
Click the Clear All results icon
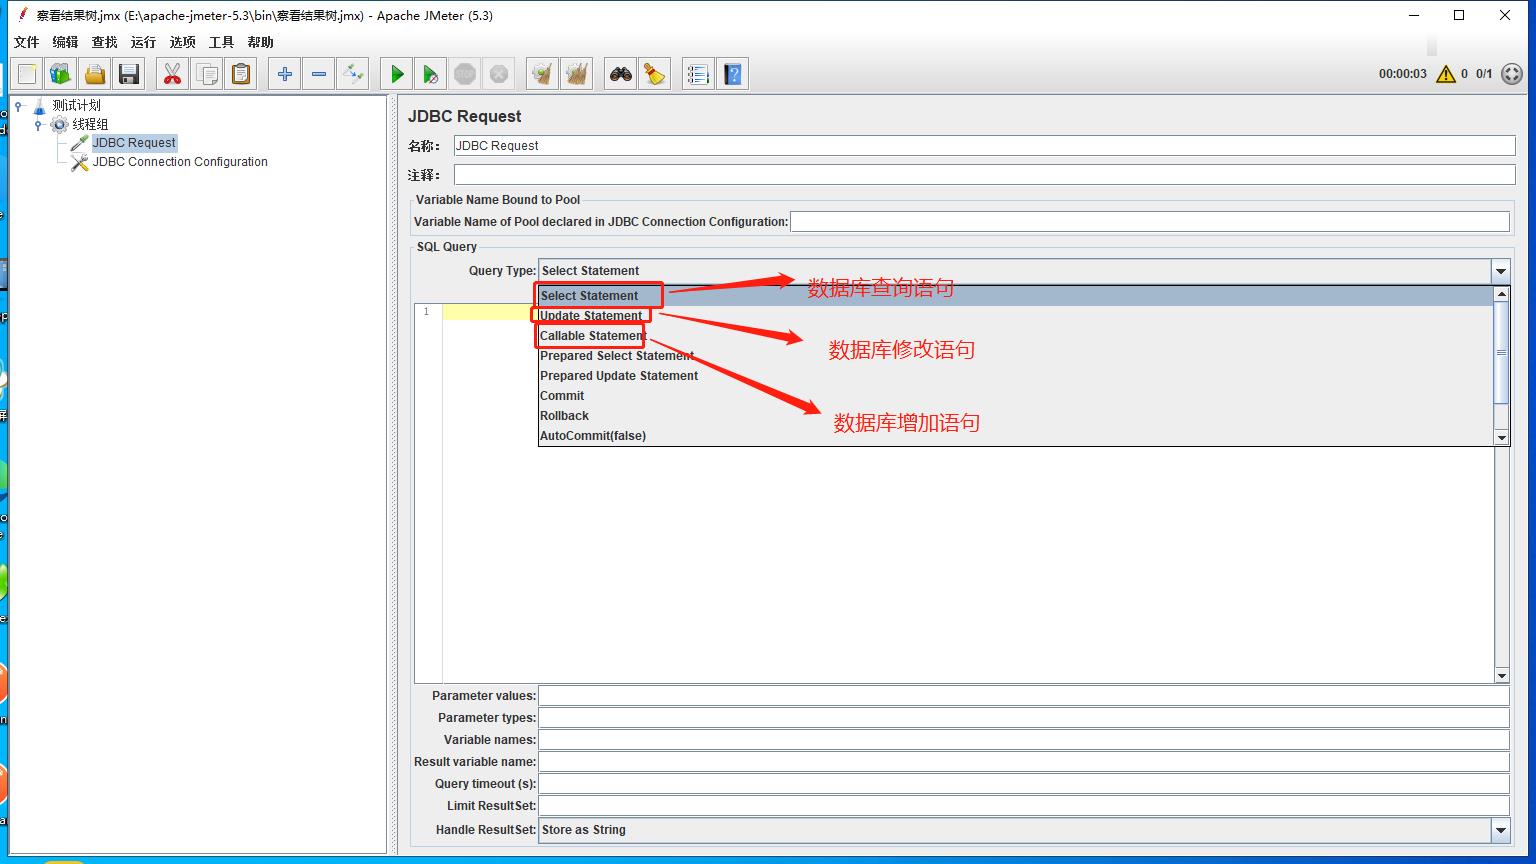pos(576,74)
